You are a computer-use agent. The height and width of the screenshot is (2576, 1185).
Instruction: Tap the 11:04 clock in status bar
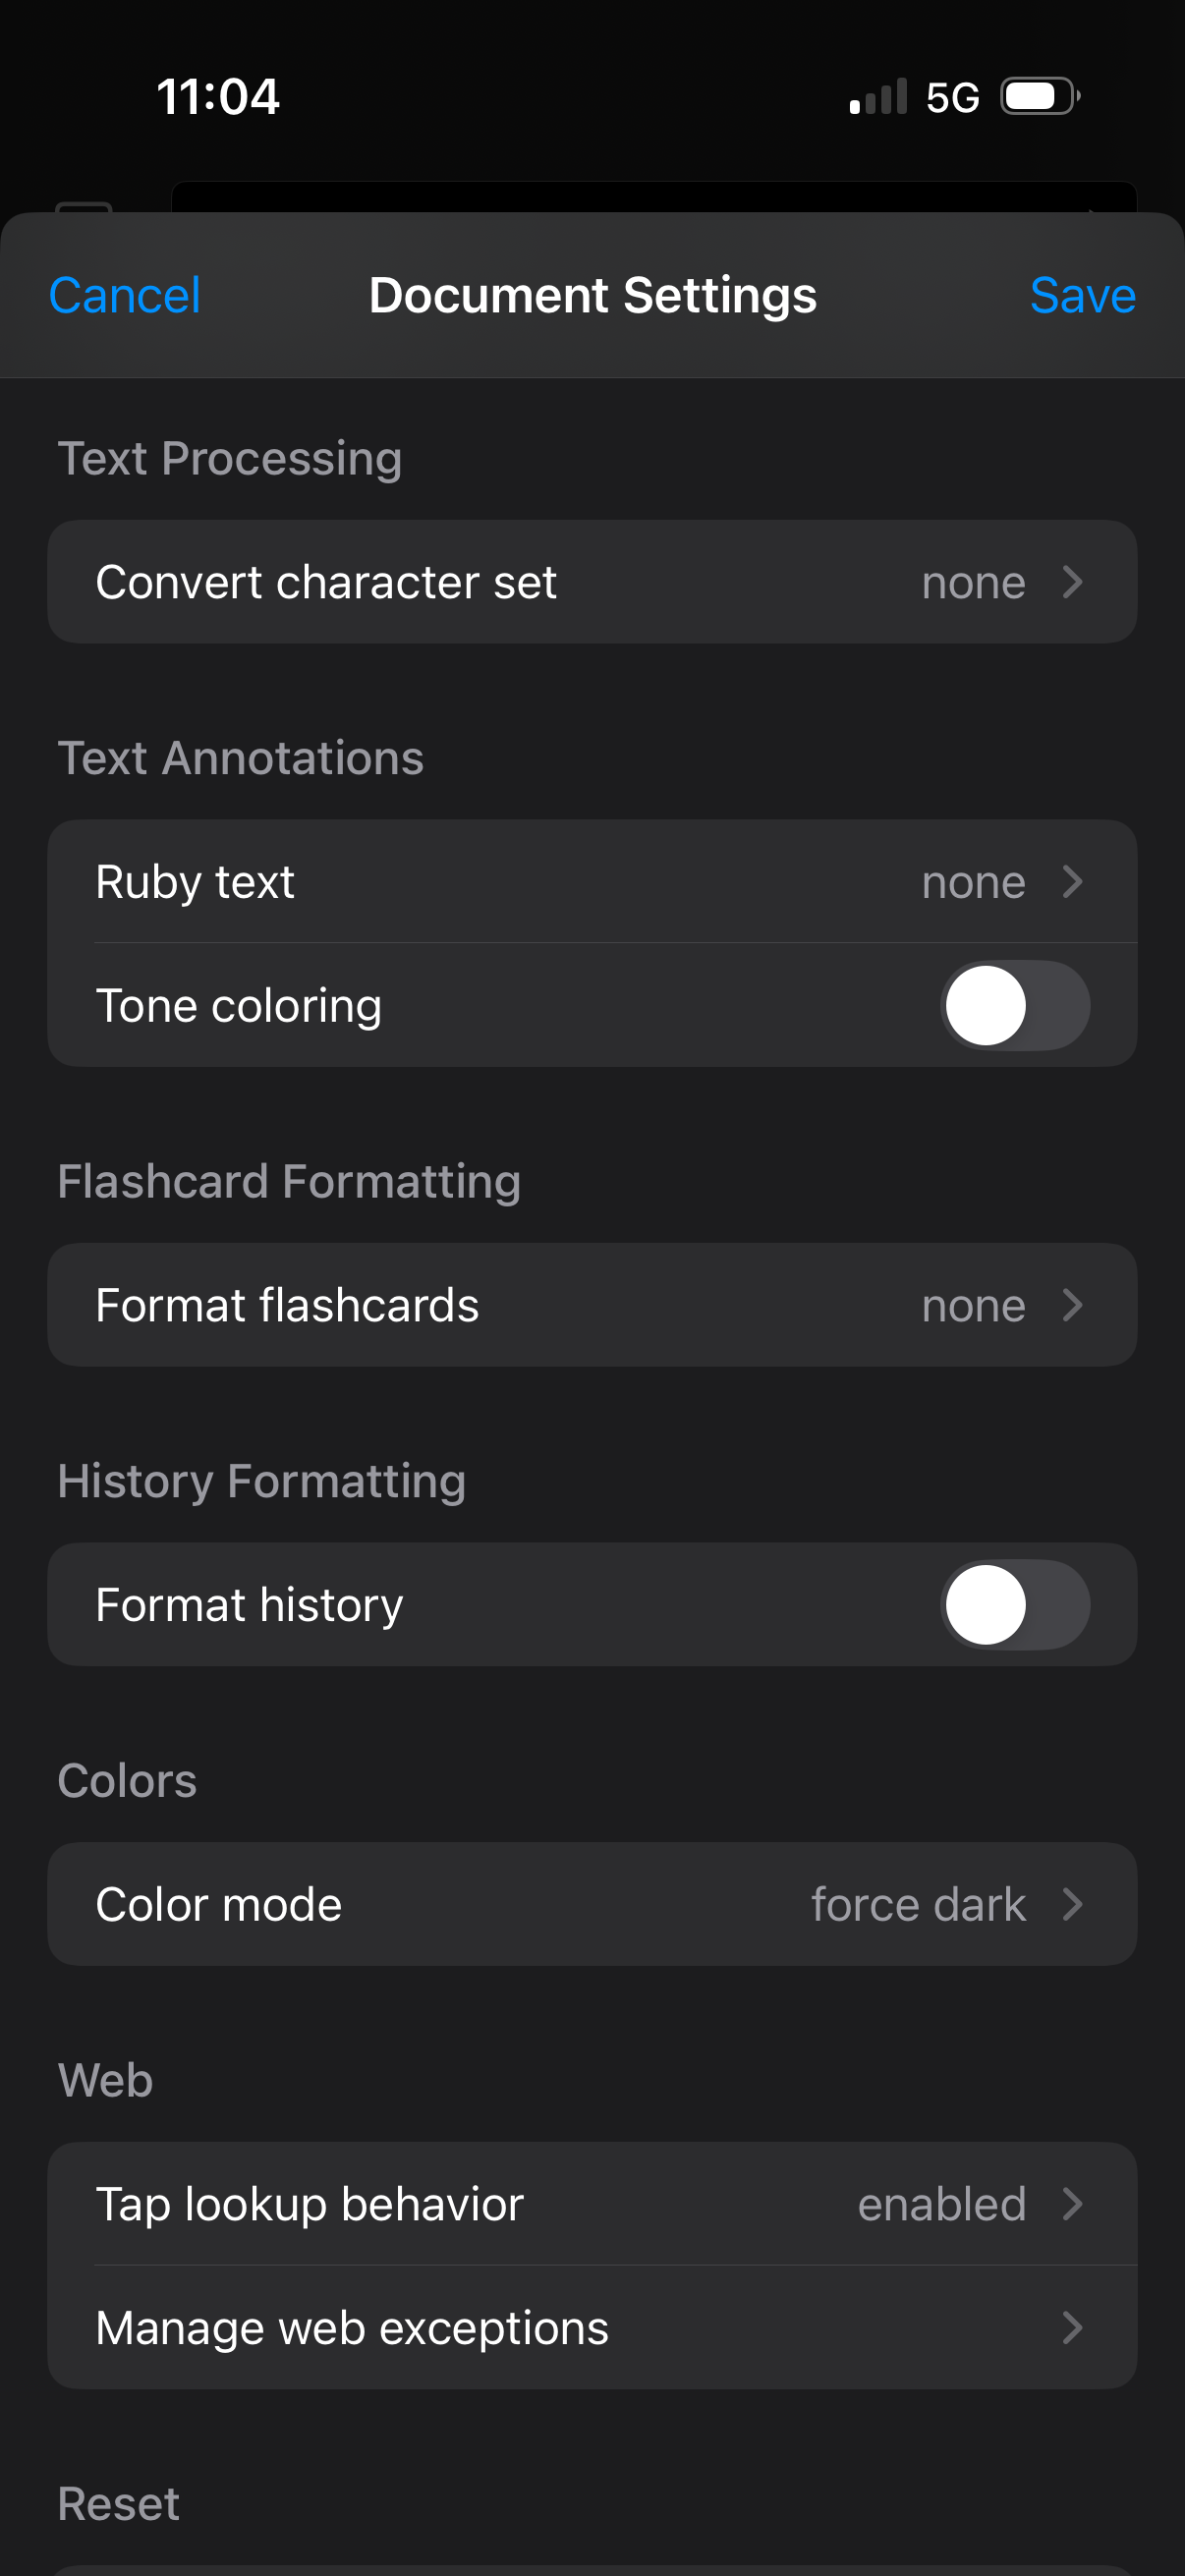218,97
